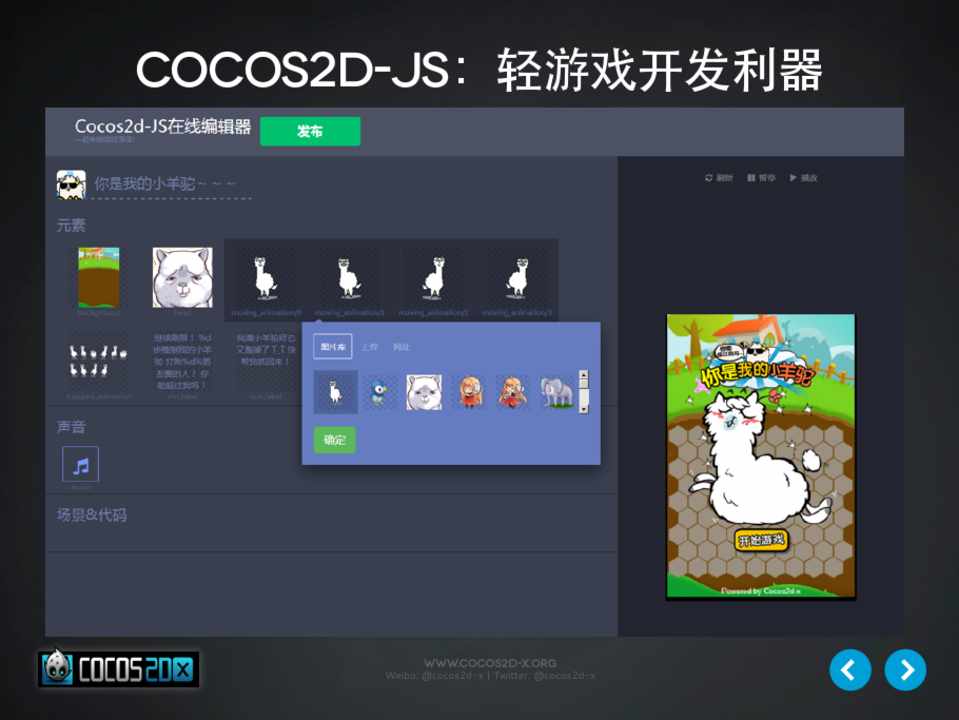The width and height of the screenshot is (959, 720).
Task: Select the grass and dirt background element
Action: tap(99, 277)
